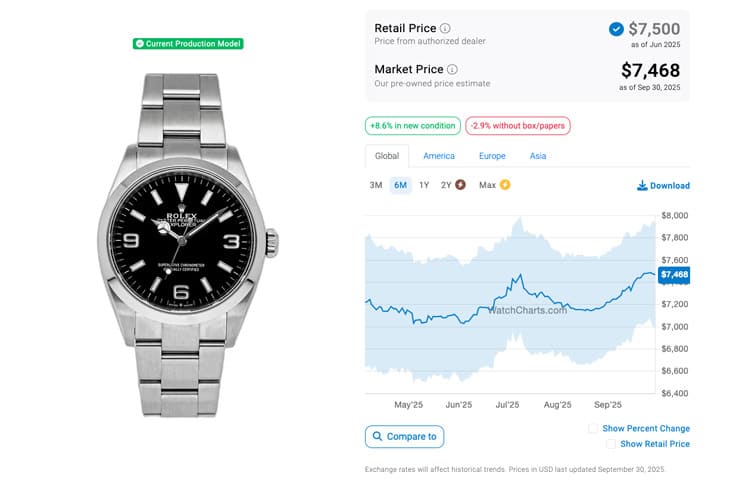Select the 1Y time range
730x482 pixels.
[424, 185]
